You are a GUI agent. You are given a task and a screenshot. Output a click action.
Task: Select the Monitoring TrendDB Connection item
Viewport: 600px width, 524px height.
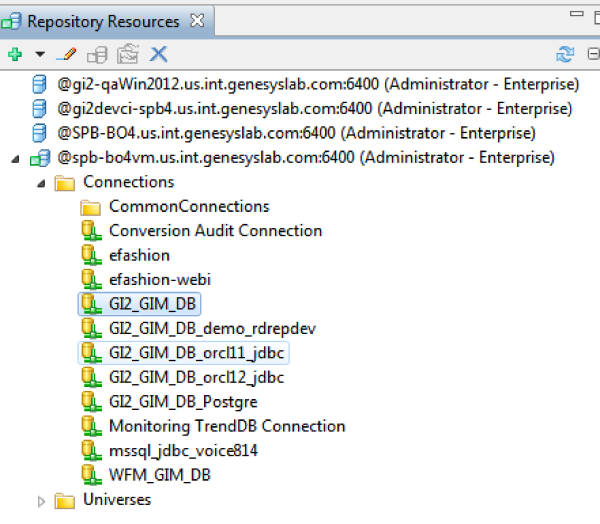(227, 426)
